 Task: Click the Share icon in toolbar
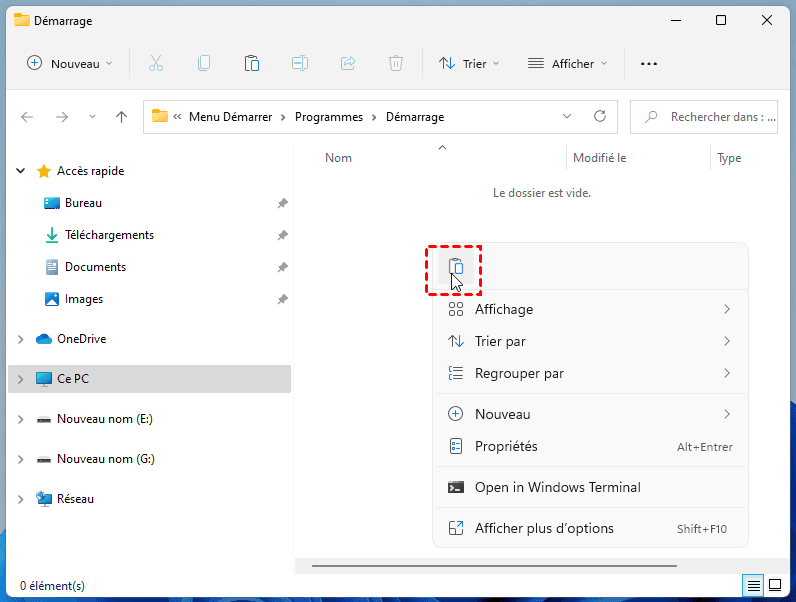click(x=348, y=63)
